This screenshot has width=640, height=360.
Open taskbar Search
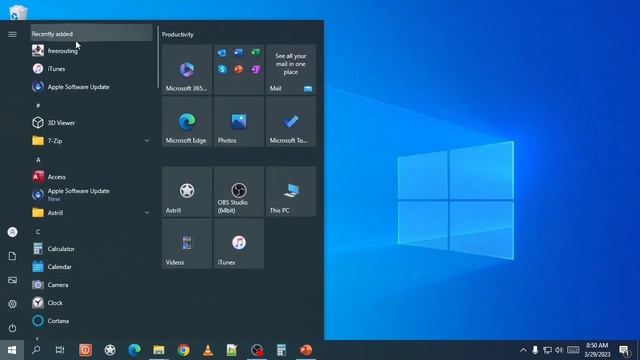coord(36,350)
